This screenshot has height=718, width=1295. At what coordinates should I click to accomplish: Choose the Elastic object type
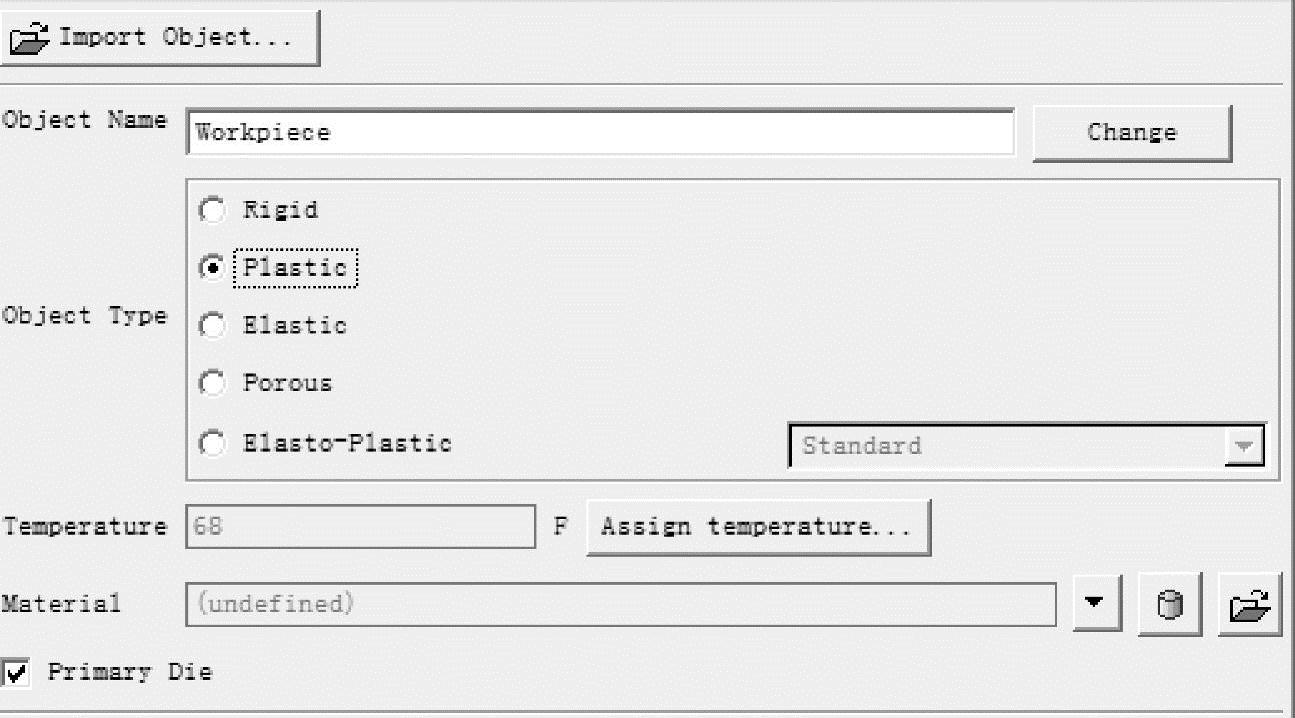coord(212,326)
